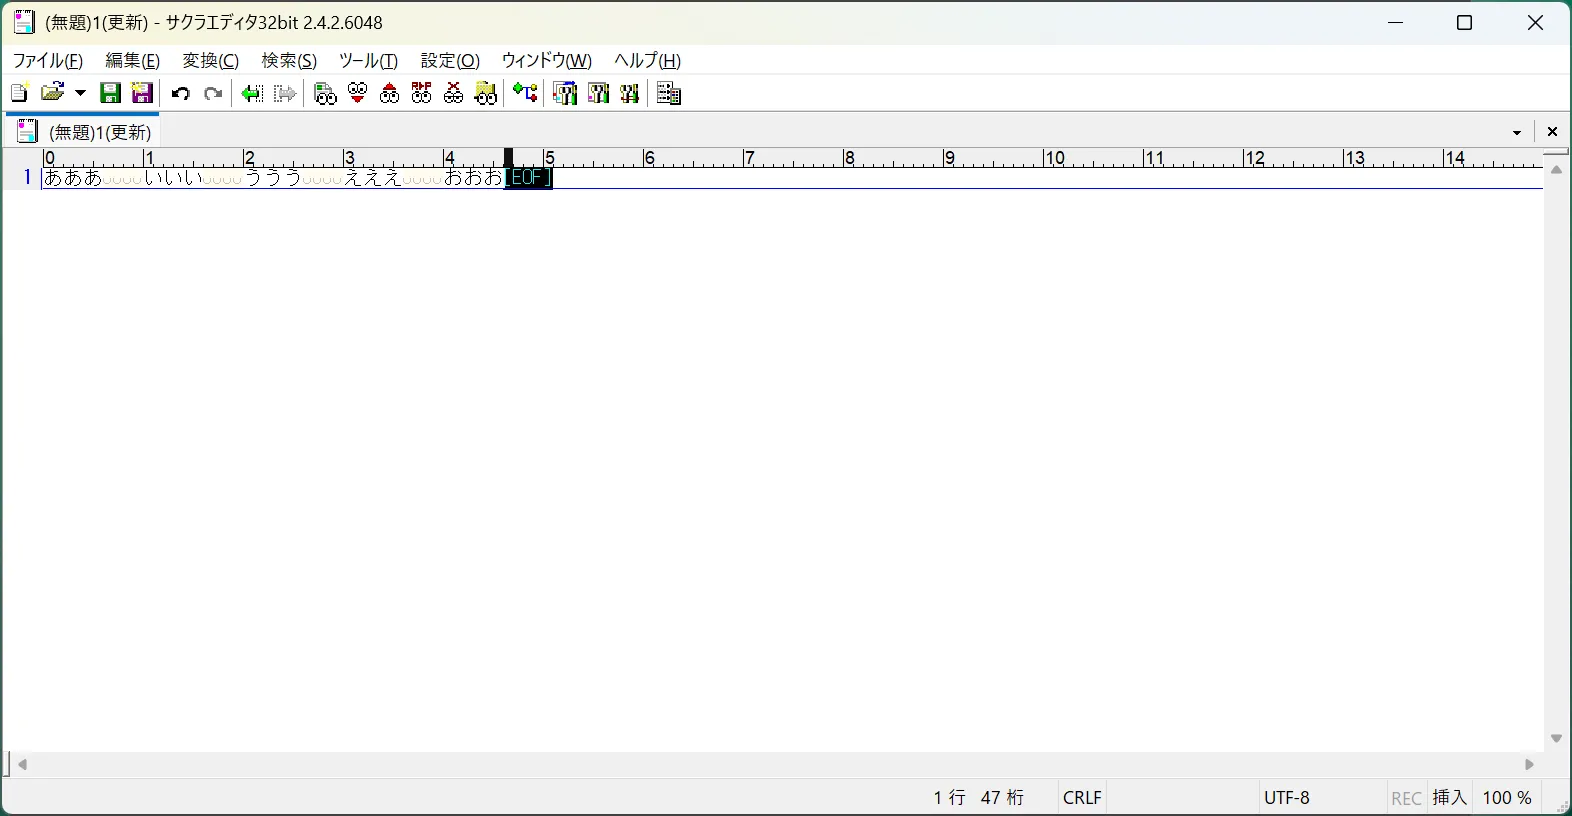Click the horizontal scrollbar right arrow

pyautogui.click(x=1529, y=765)
